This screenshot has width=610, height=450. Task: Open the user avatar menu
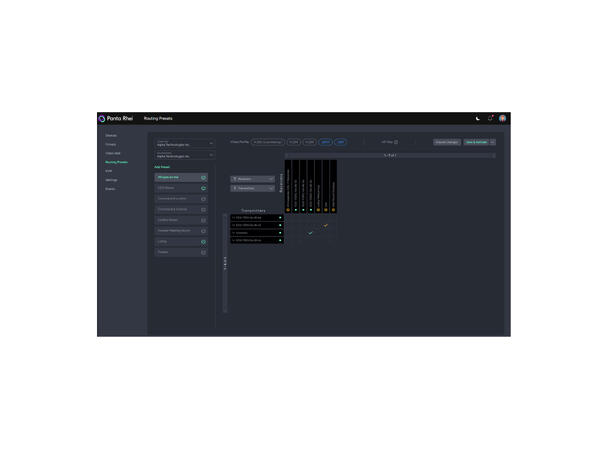coord(503,118)
